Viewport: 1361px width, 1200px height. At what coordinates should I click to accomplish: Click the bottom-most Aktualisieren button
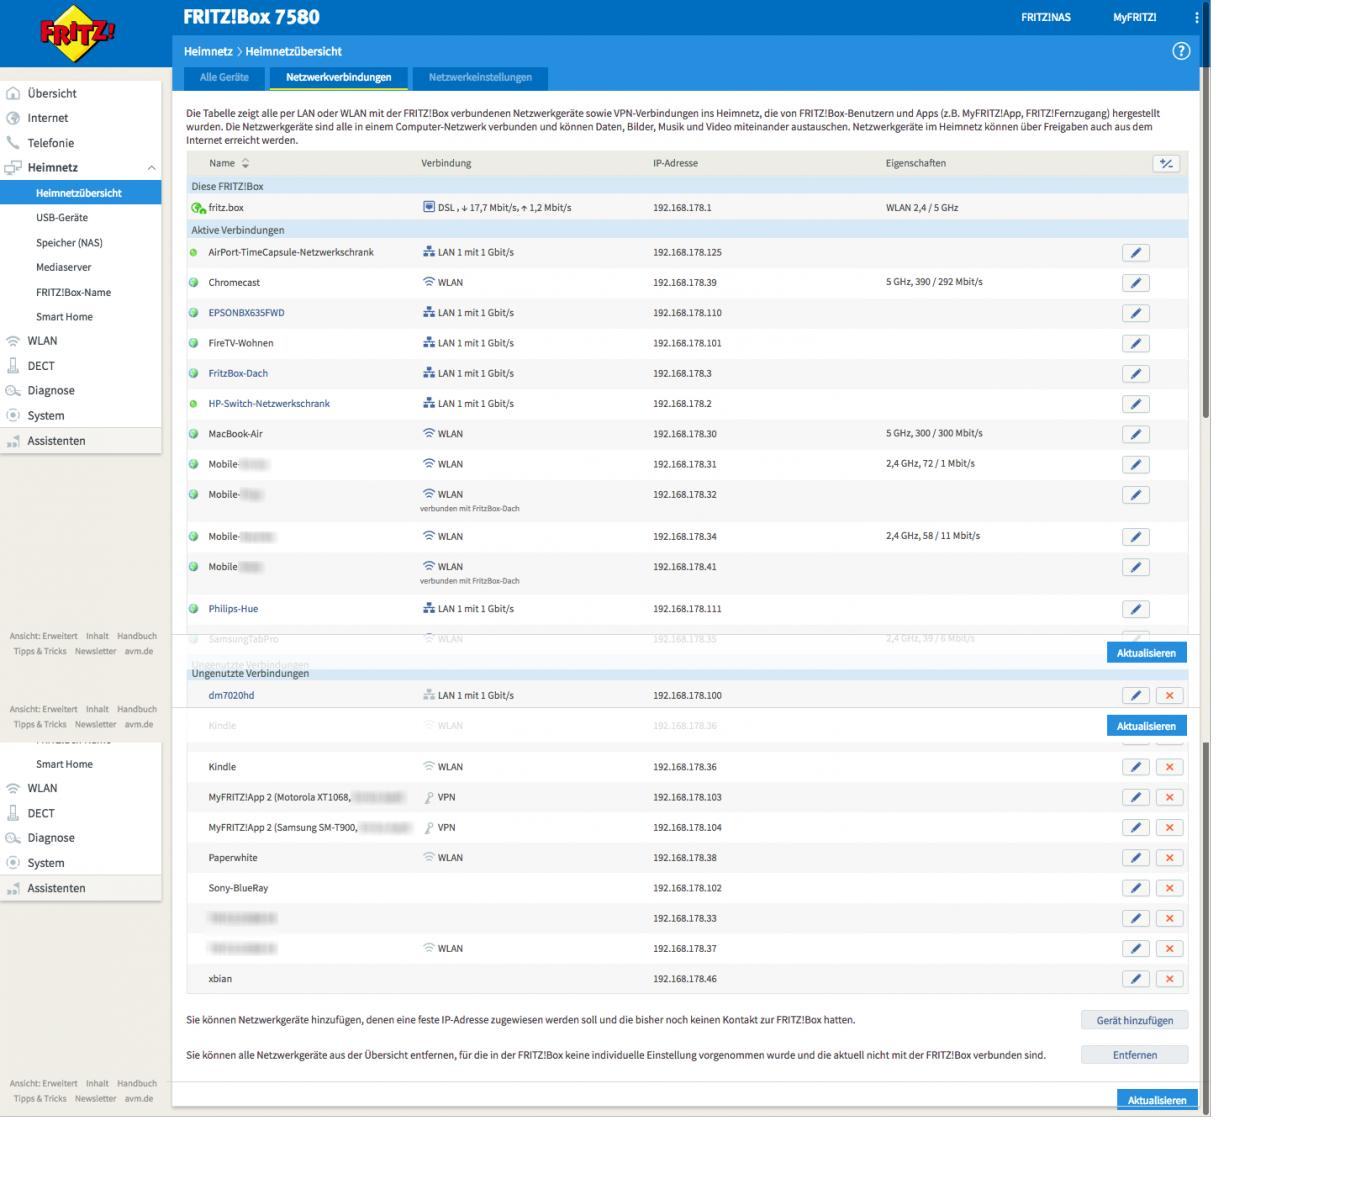(1157, 1100)
